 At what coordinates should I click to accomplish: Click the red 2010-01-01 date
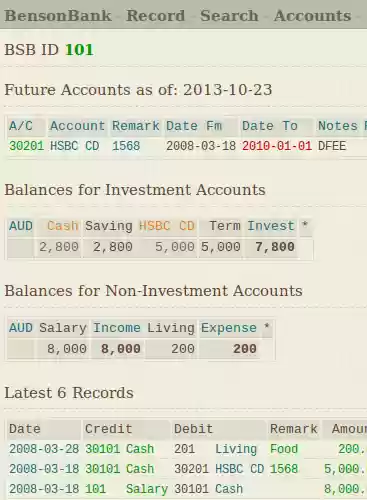[277, 146]
